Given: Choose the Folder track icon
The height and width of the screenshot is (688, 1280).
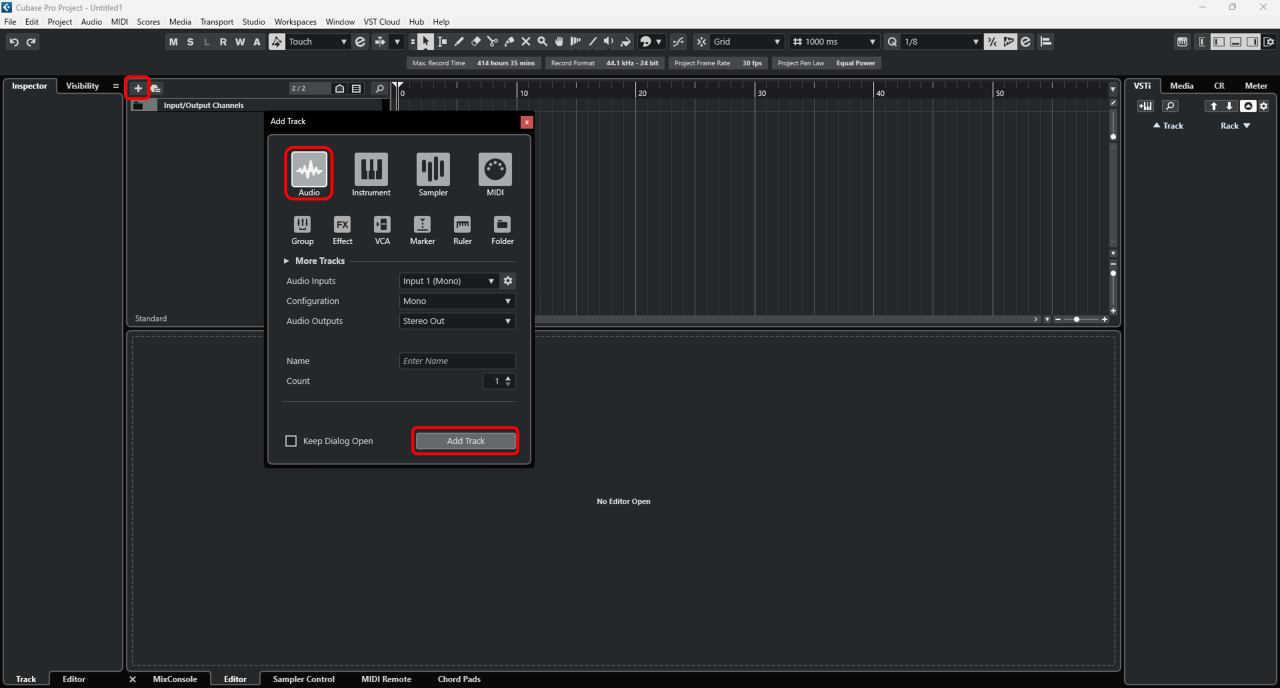Looking at the screenshot, I should point(502,225).
